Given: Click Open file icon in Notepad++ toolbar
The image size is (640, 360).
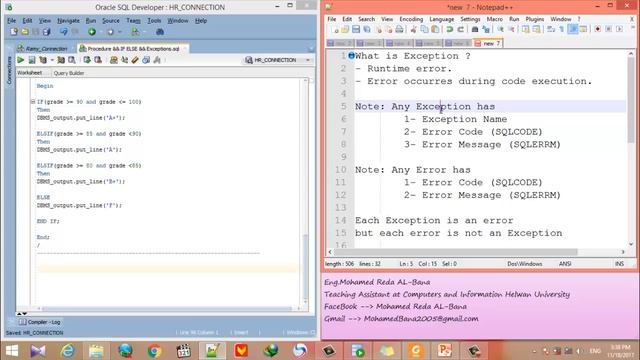Looking at the screenshot, I should (x=345, y=29).
